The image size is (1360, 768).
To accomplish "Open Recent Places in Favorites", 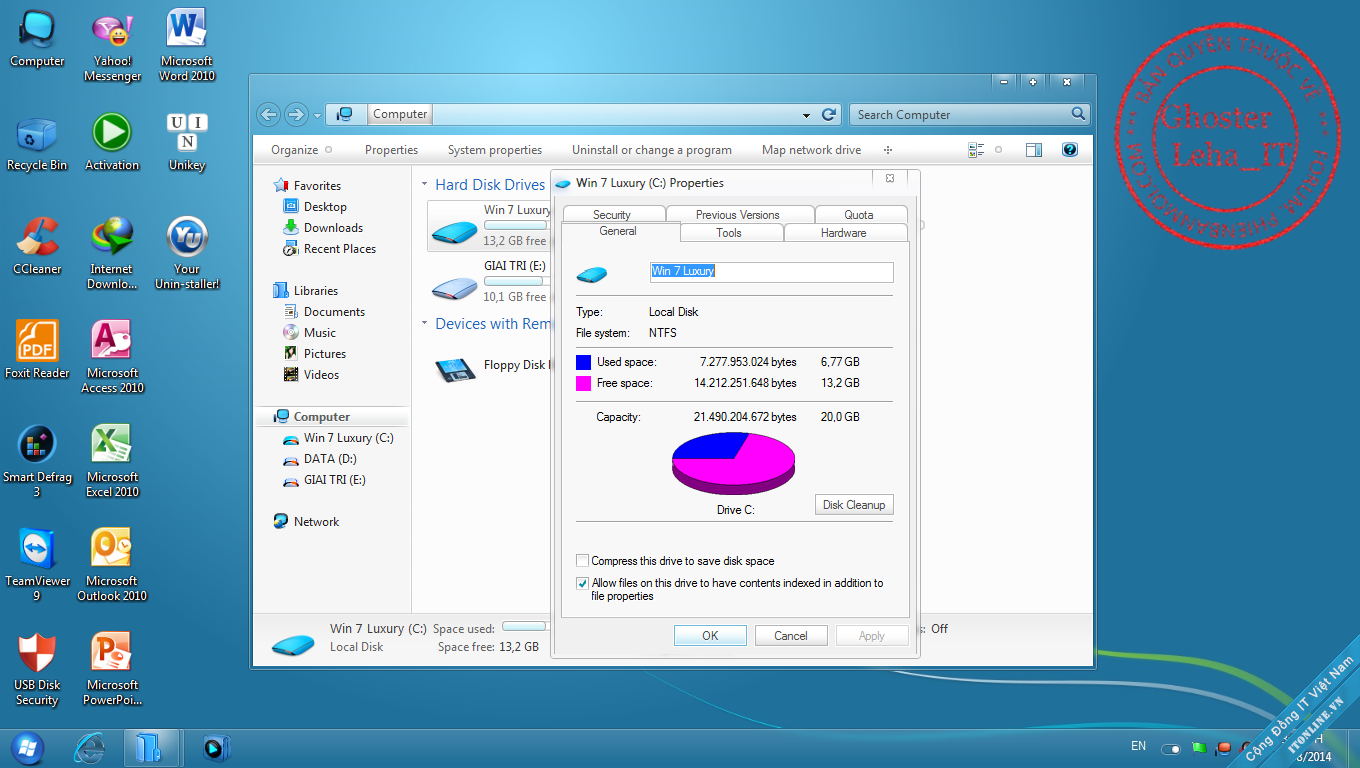I will click(x=340, y=249).
